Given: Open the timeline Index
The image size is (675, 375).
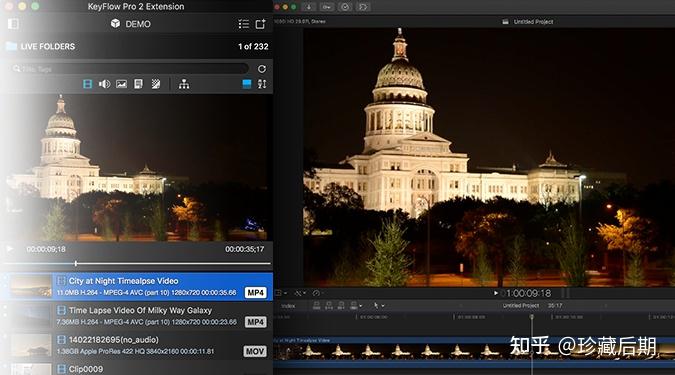Looking at the screenshot, I should point(288,306).
